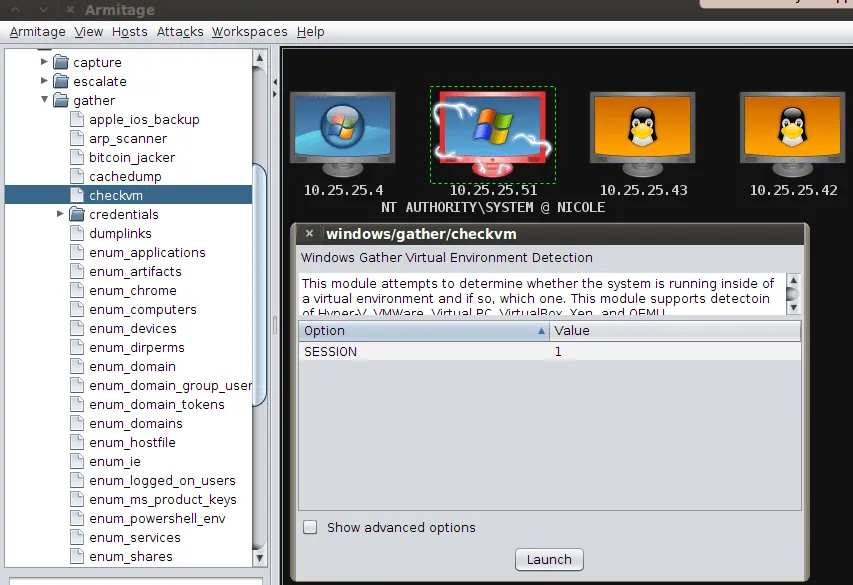
Task: Select the gather folder icon
Action: [61, 100]
